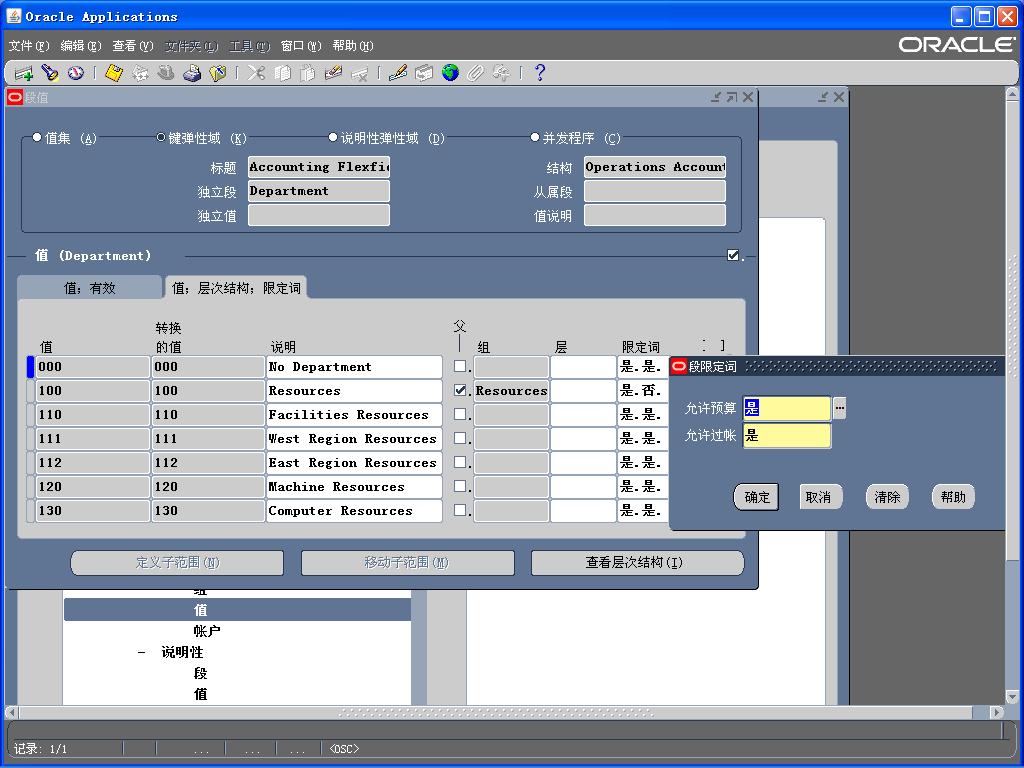Open Attachments with the paperclip icon
Image resolution: width=1024 pixels, height=768 pixels.
(x=475, y=72)
